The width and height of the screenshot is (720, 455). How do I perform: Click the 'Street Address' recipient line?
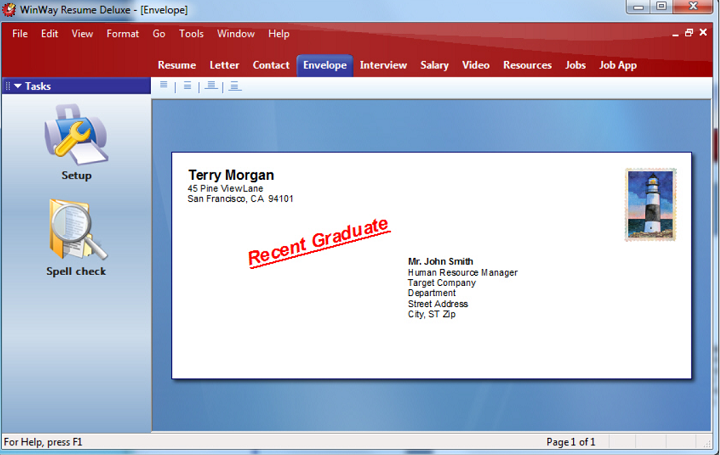pyautogui.click(x=438, y=303)
